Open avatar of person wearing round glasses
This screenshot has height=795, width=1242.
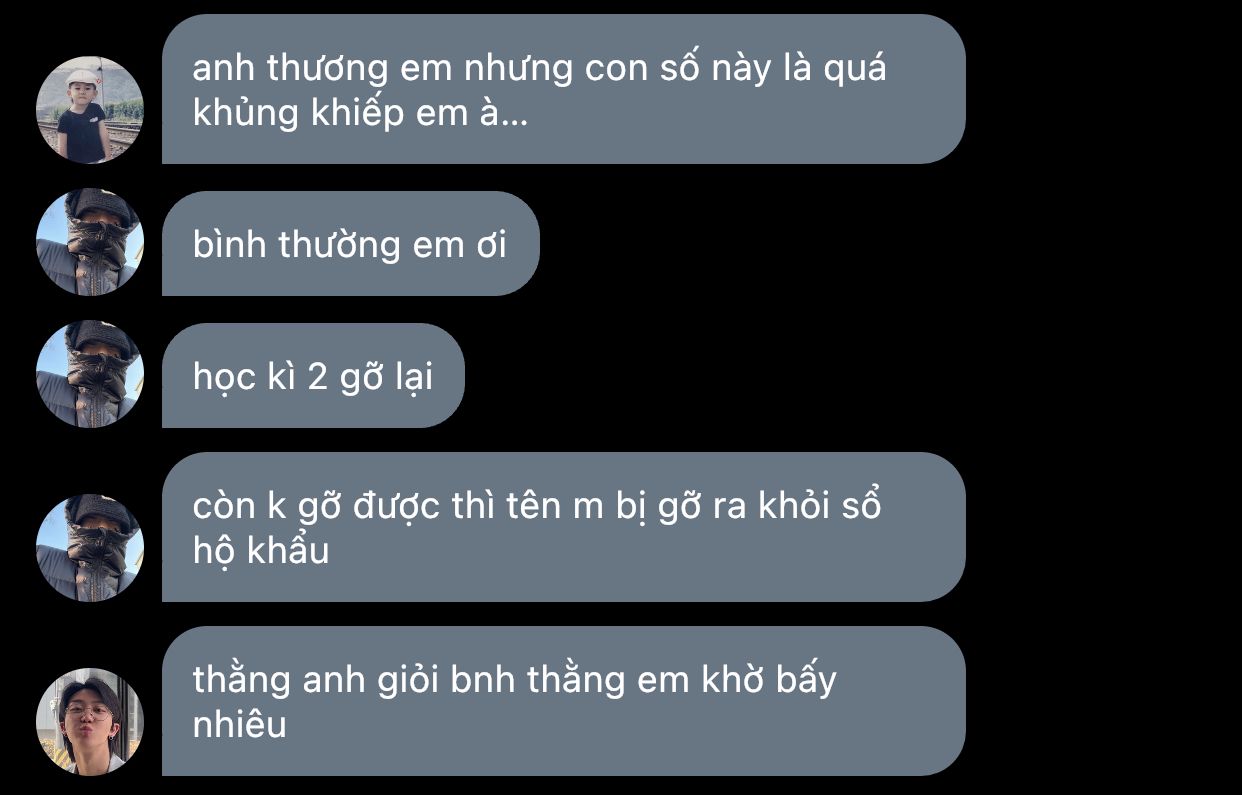click(90, 722)
